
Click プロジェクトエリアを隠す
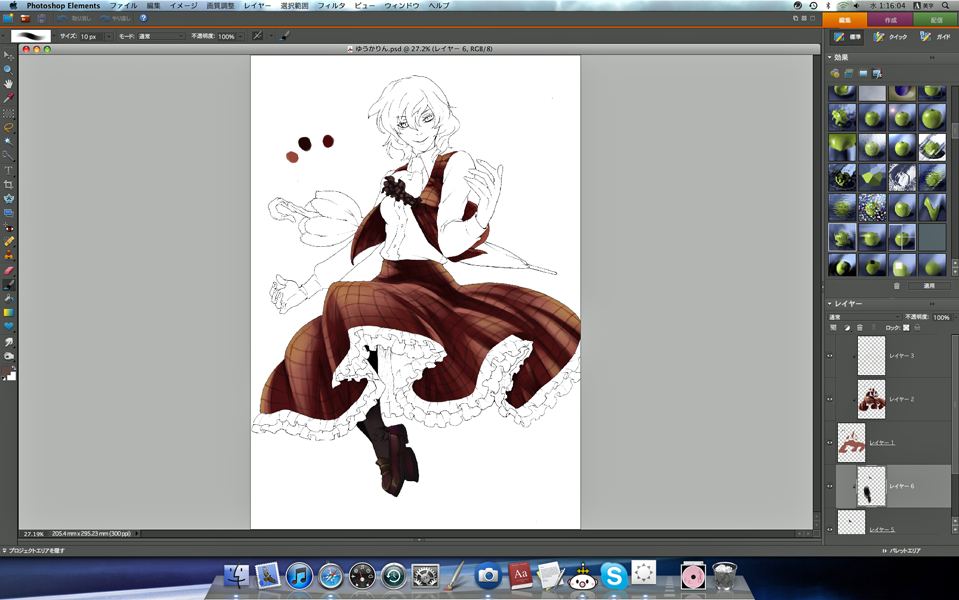point(34,550)
